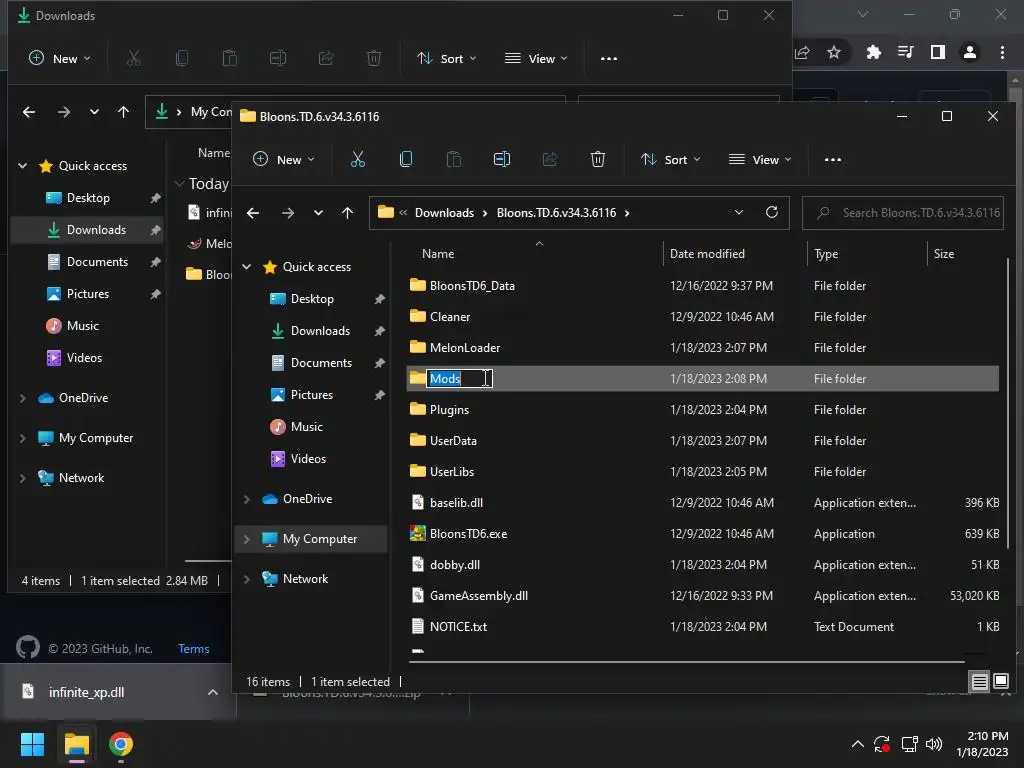Open See more menu in Downloads window
This screenshot has width=1024, height=768.
point(609,59)
